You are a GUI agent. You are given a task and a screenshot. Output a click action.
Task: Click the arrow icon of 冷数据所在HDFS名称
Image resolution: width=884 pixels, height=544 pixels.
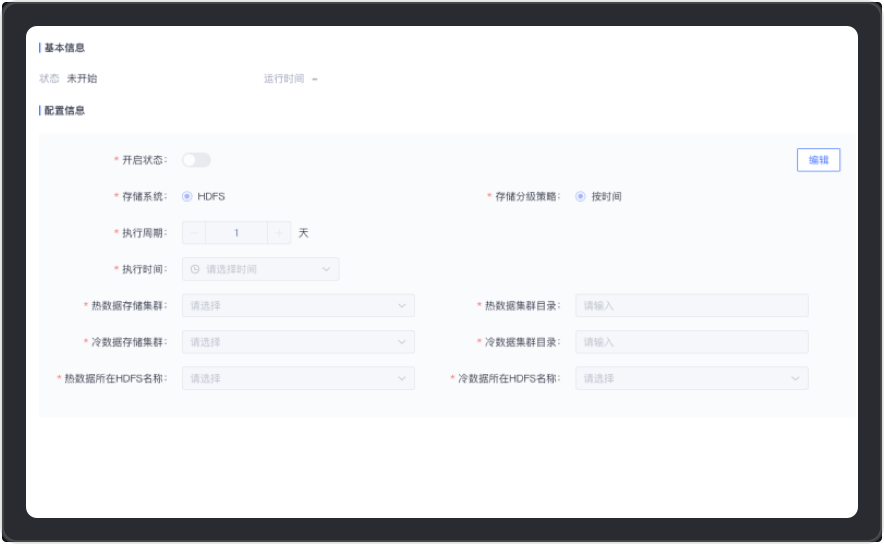click(796, 379)
